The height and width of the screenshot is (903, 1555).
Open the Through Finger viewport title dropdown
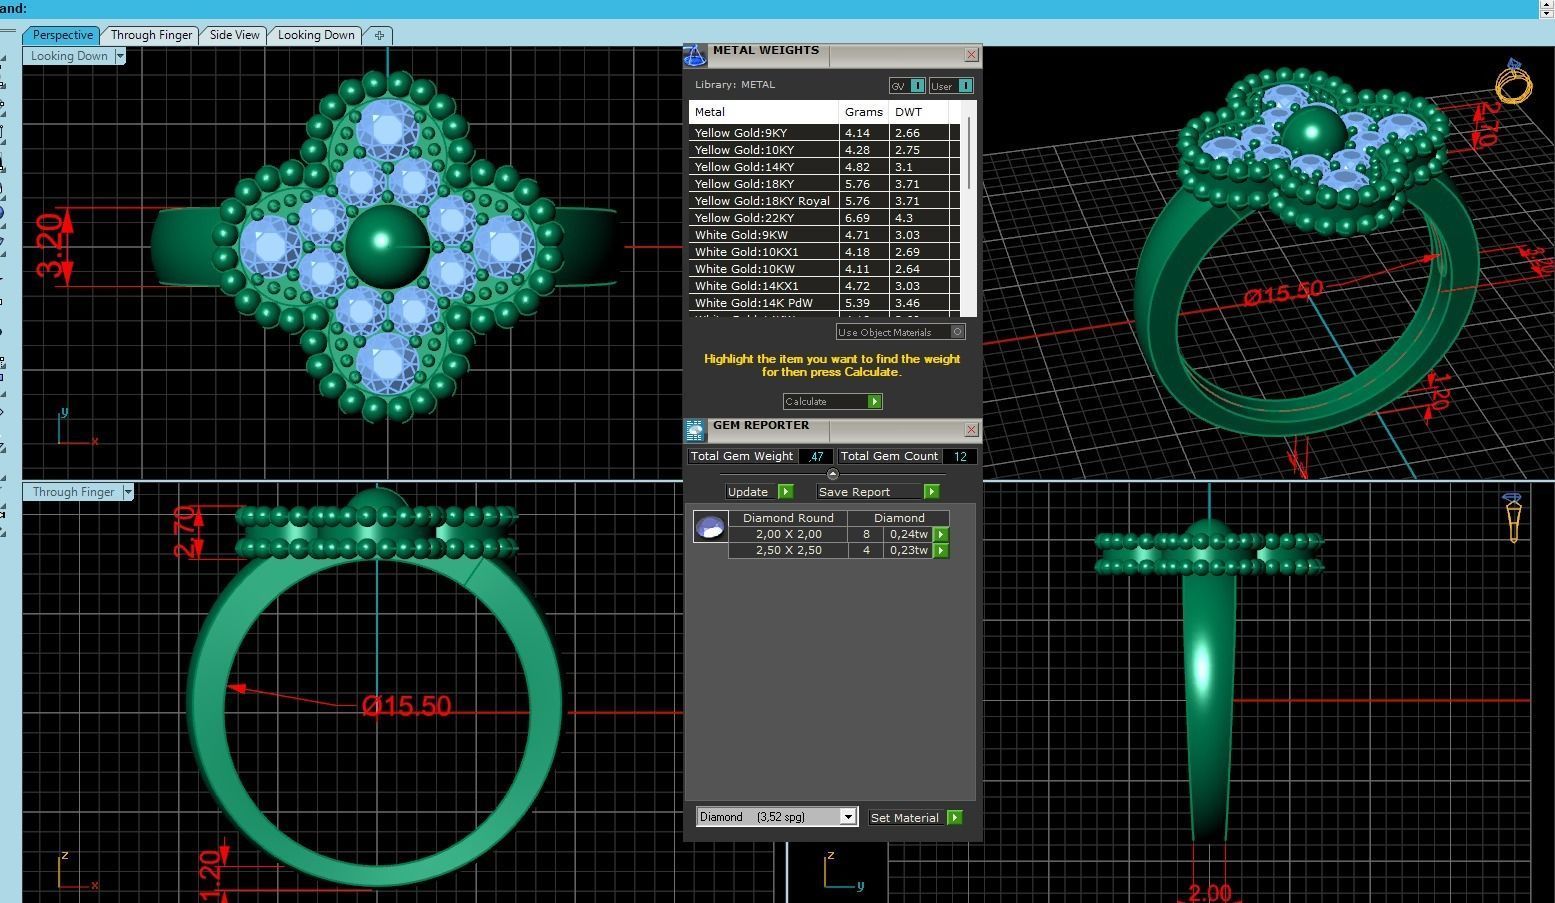128,492
